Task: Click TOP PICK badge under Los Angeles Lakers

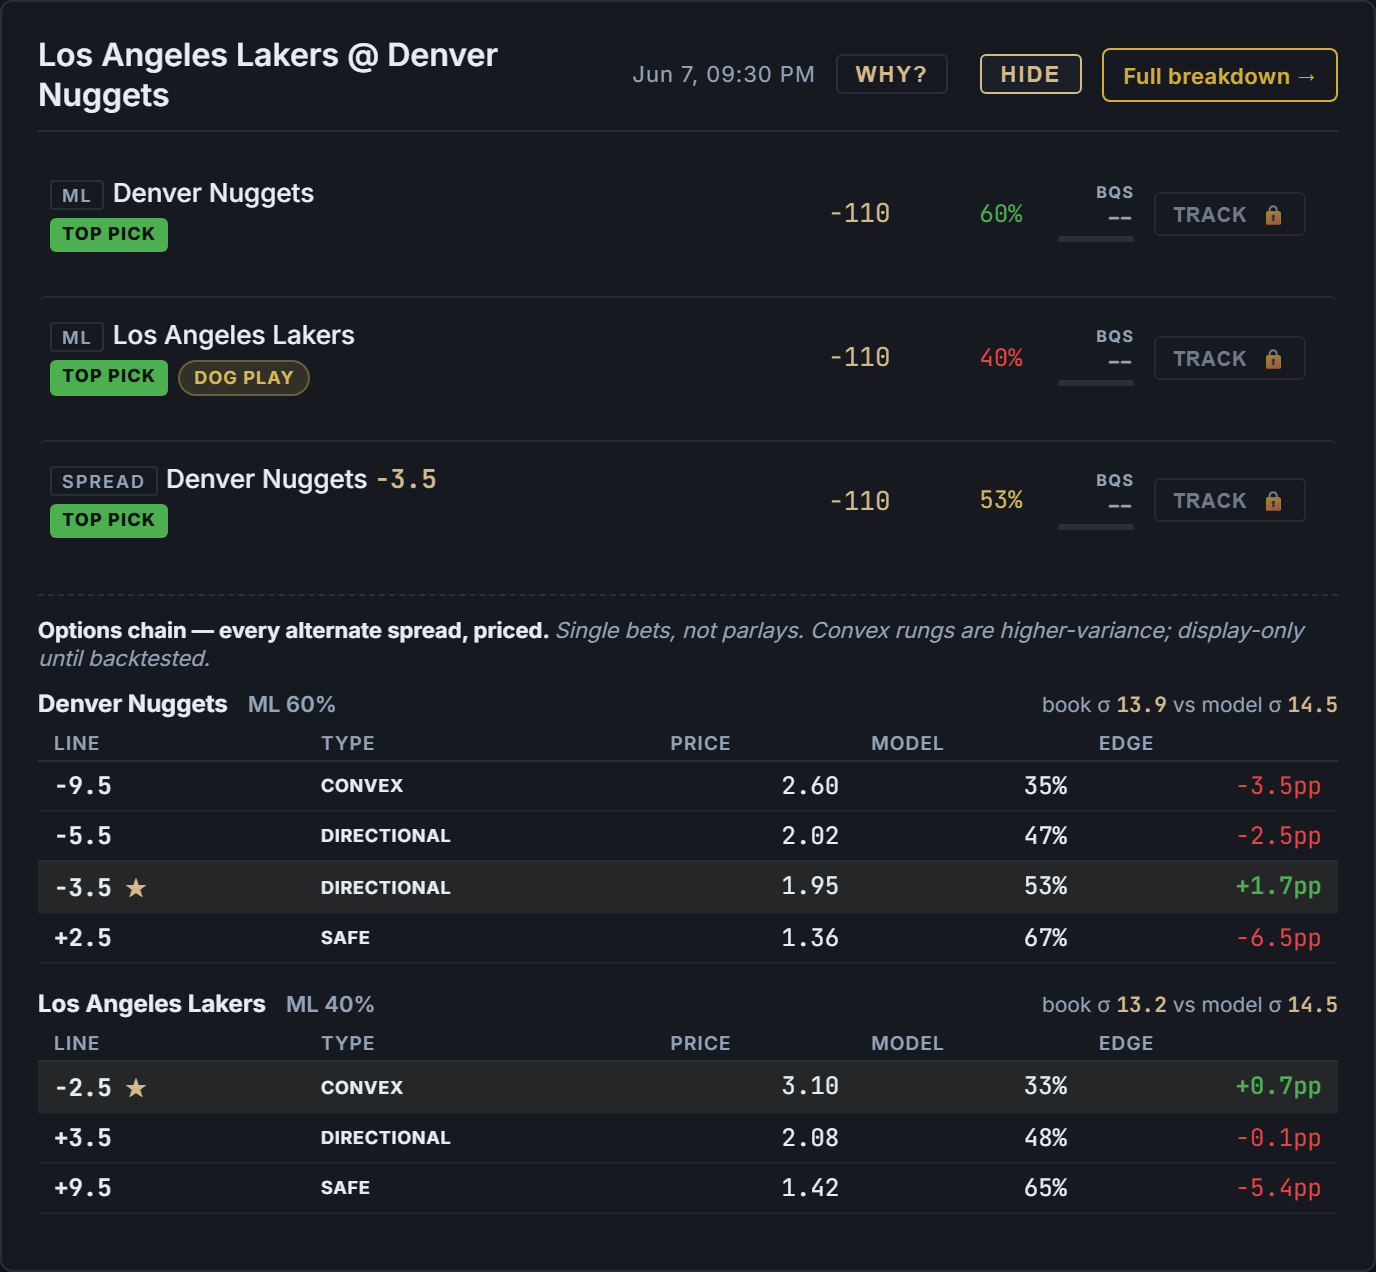Action: click(109, 377)
